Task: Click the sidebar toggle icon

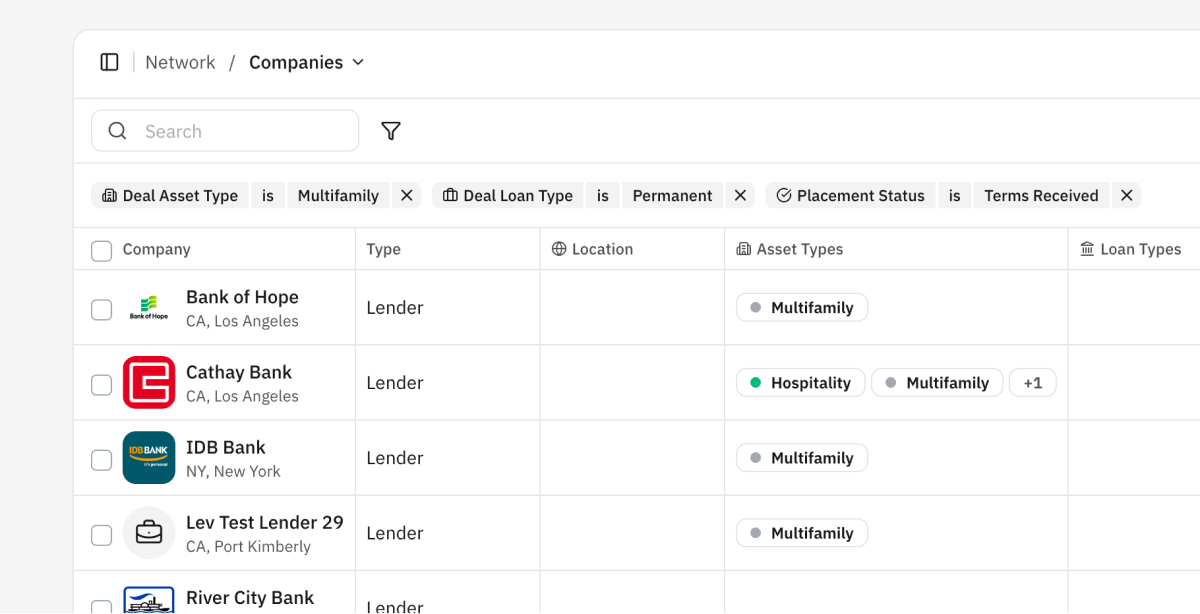Action: pos(109,61)
